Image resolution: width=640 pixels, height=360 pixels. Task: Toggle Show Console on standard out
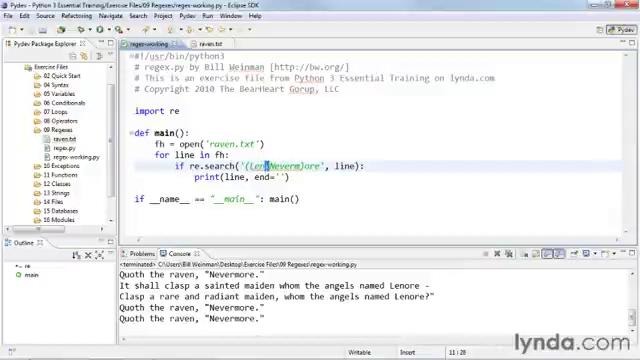point(547,254)
